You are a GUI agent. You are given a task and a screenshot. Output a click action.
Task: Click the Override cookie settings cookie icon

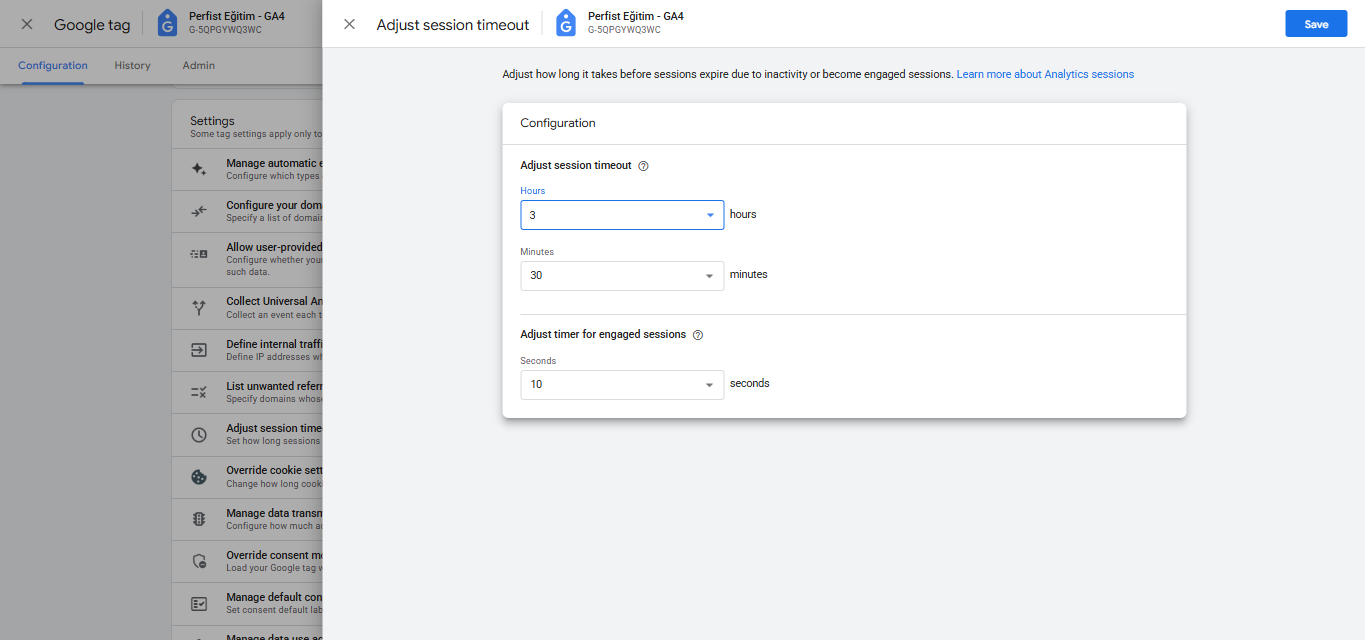(199, 477)
